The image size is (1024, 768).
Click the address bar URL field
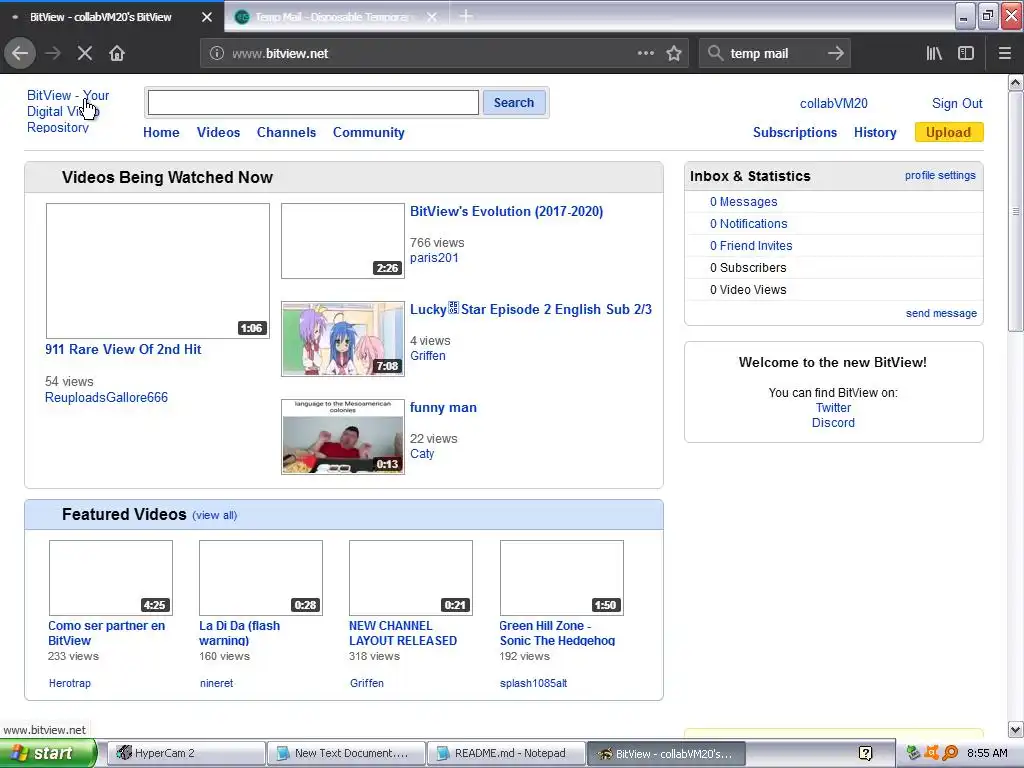431,54
